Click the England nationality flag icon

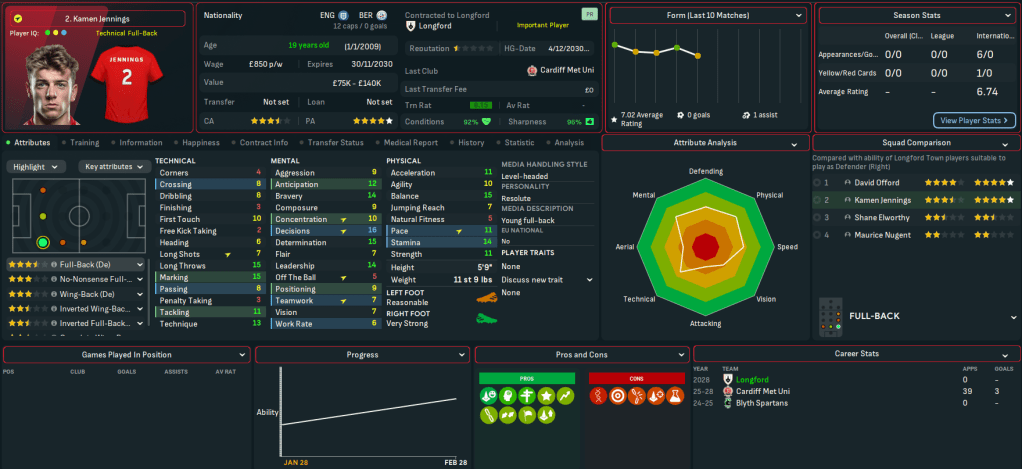click(x=343, y=16)
